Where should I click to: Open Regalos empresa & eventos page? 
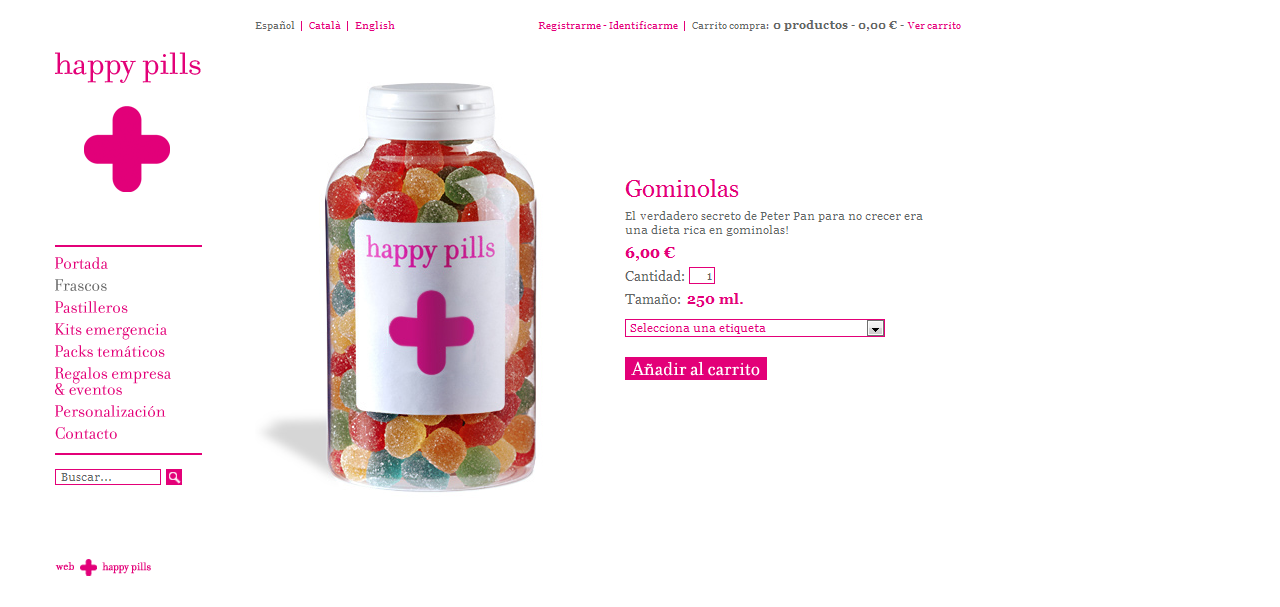coord(113,382)
